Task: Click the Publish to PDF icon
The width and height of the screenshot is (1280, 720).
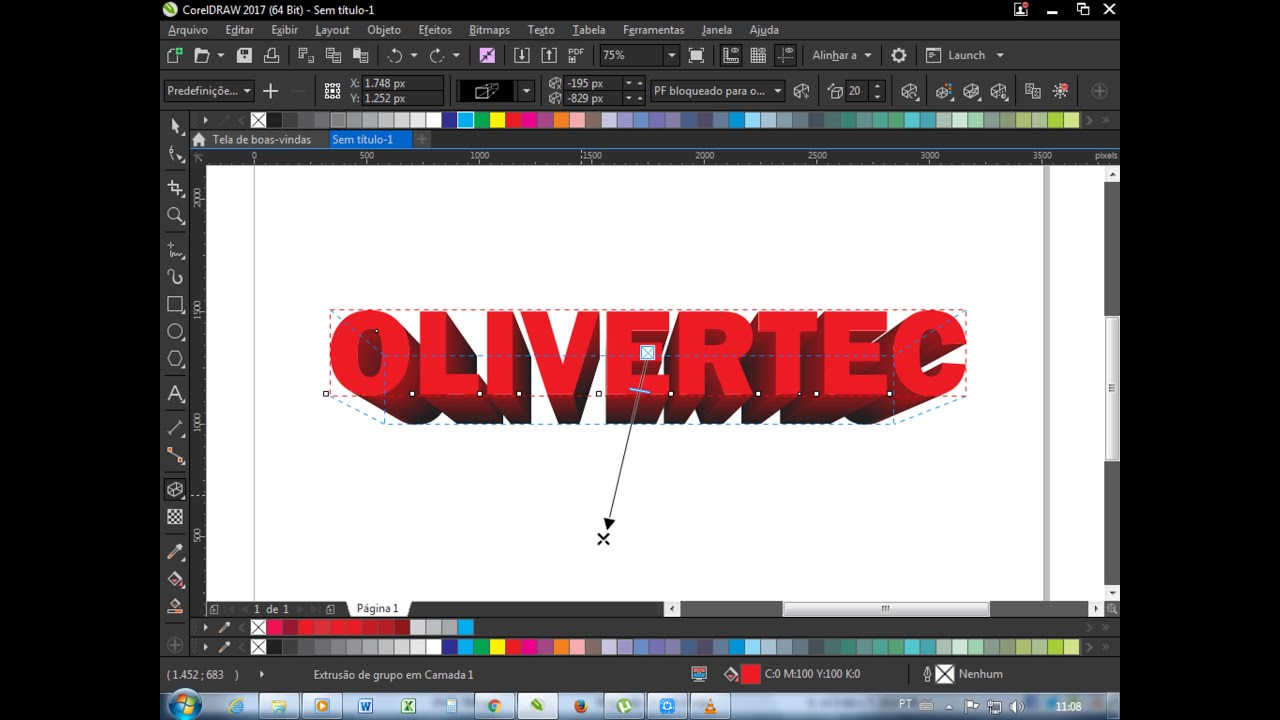Action: [x=576, y=56]
